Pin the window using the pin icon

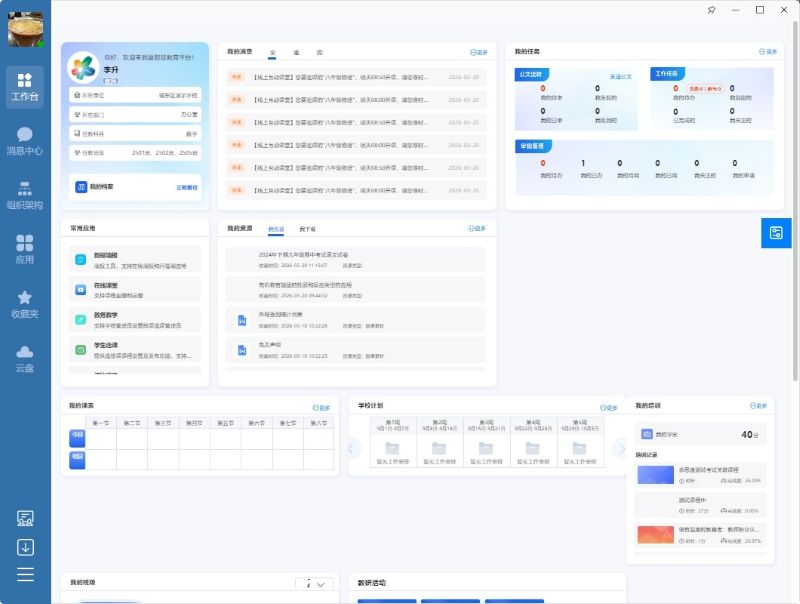(711, 10)
